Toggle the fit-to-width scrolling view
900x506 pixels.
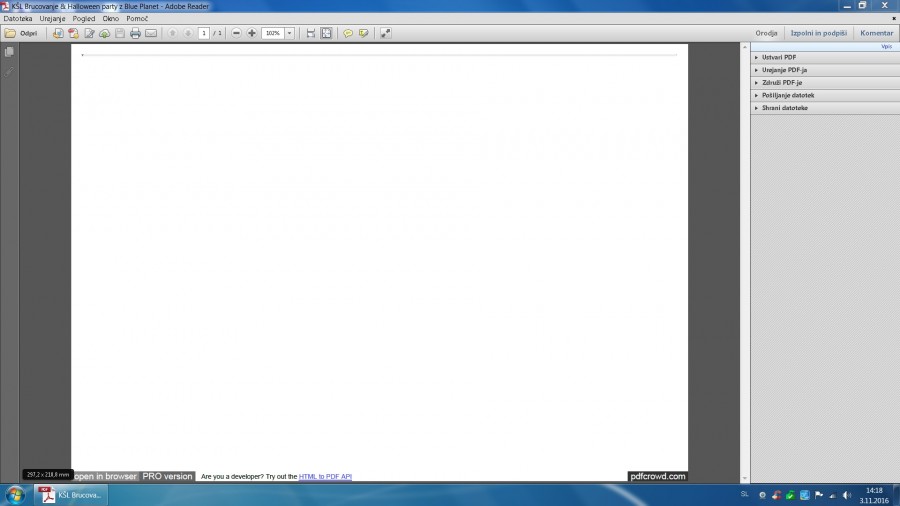[311, 33]
